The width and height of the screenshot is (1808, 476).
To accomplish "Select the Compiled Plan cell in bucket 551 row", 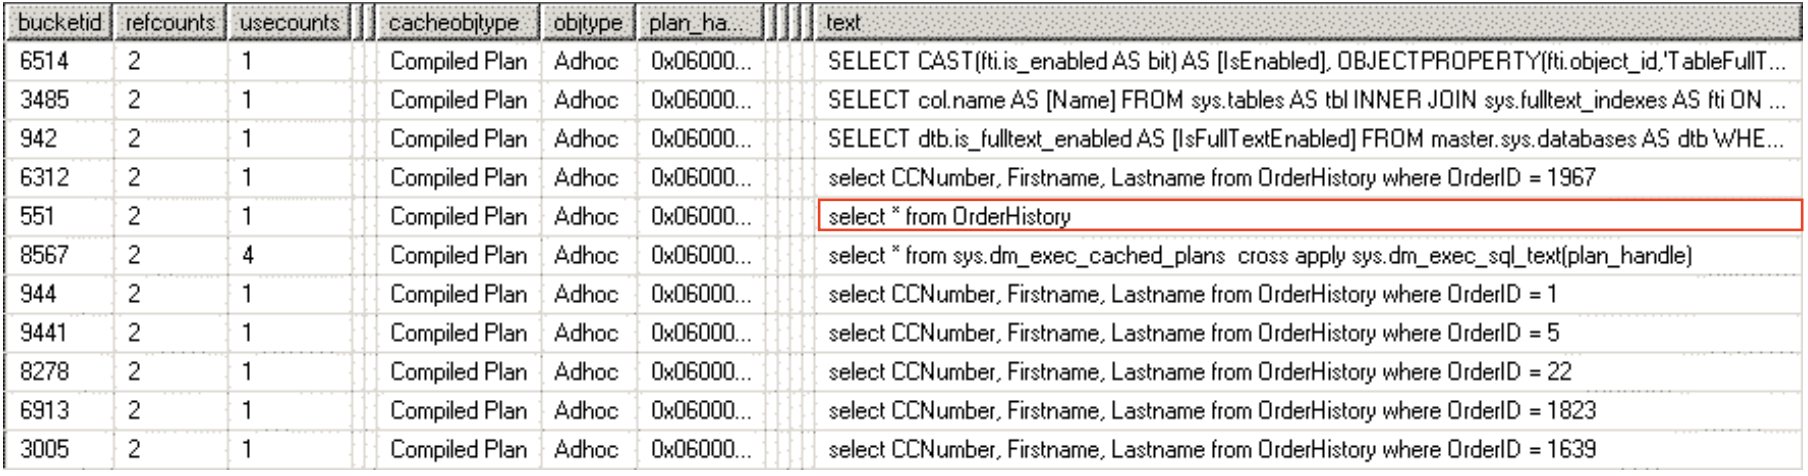I will (x=458, y=216).
